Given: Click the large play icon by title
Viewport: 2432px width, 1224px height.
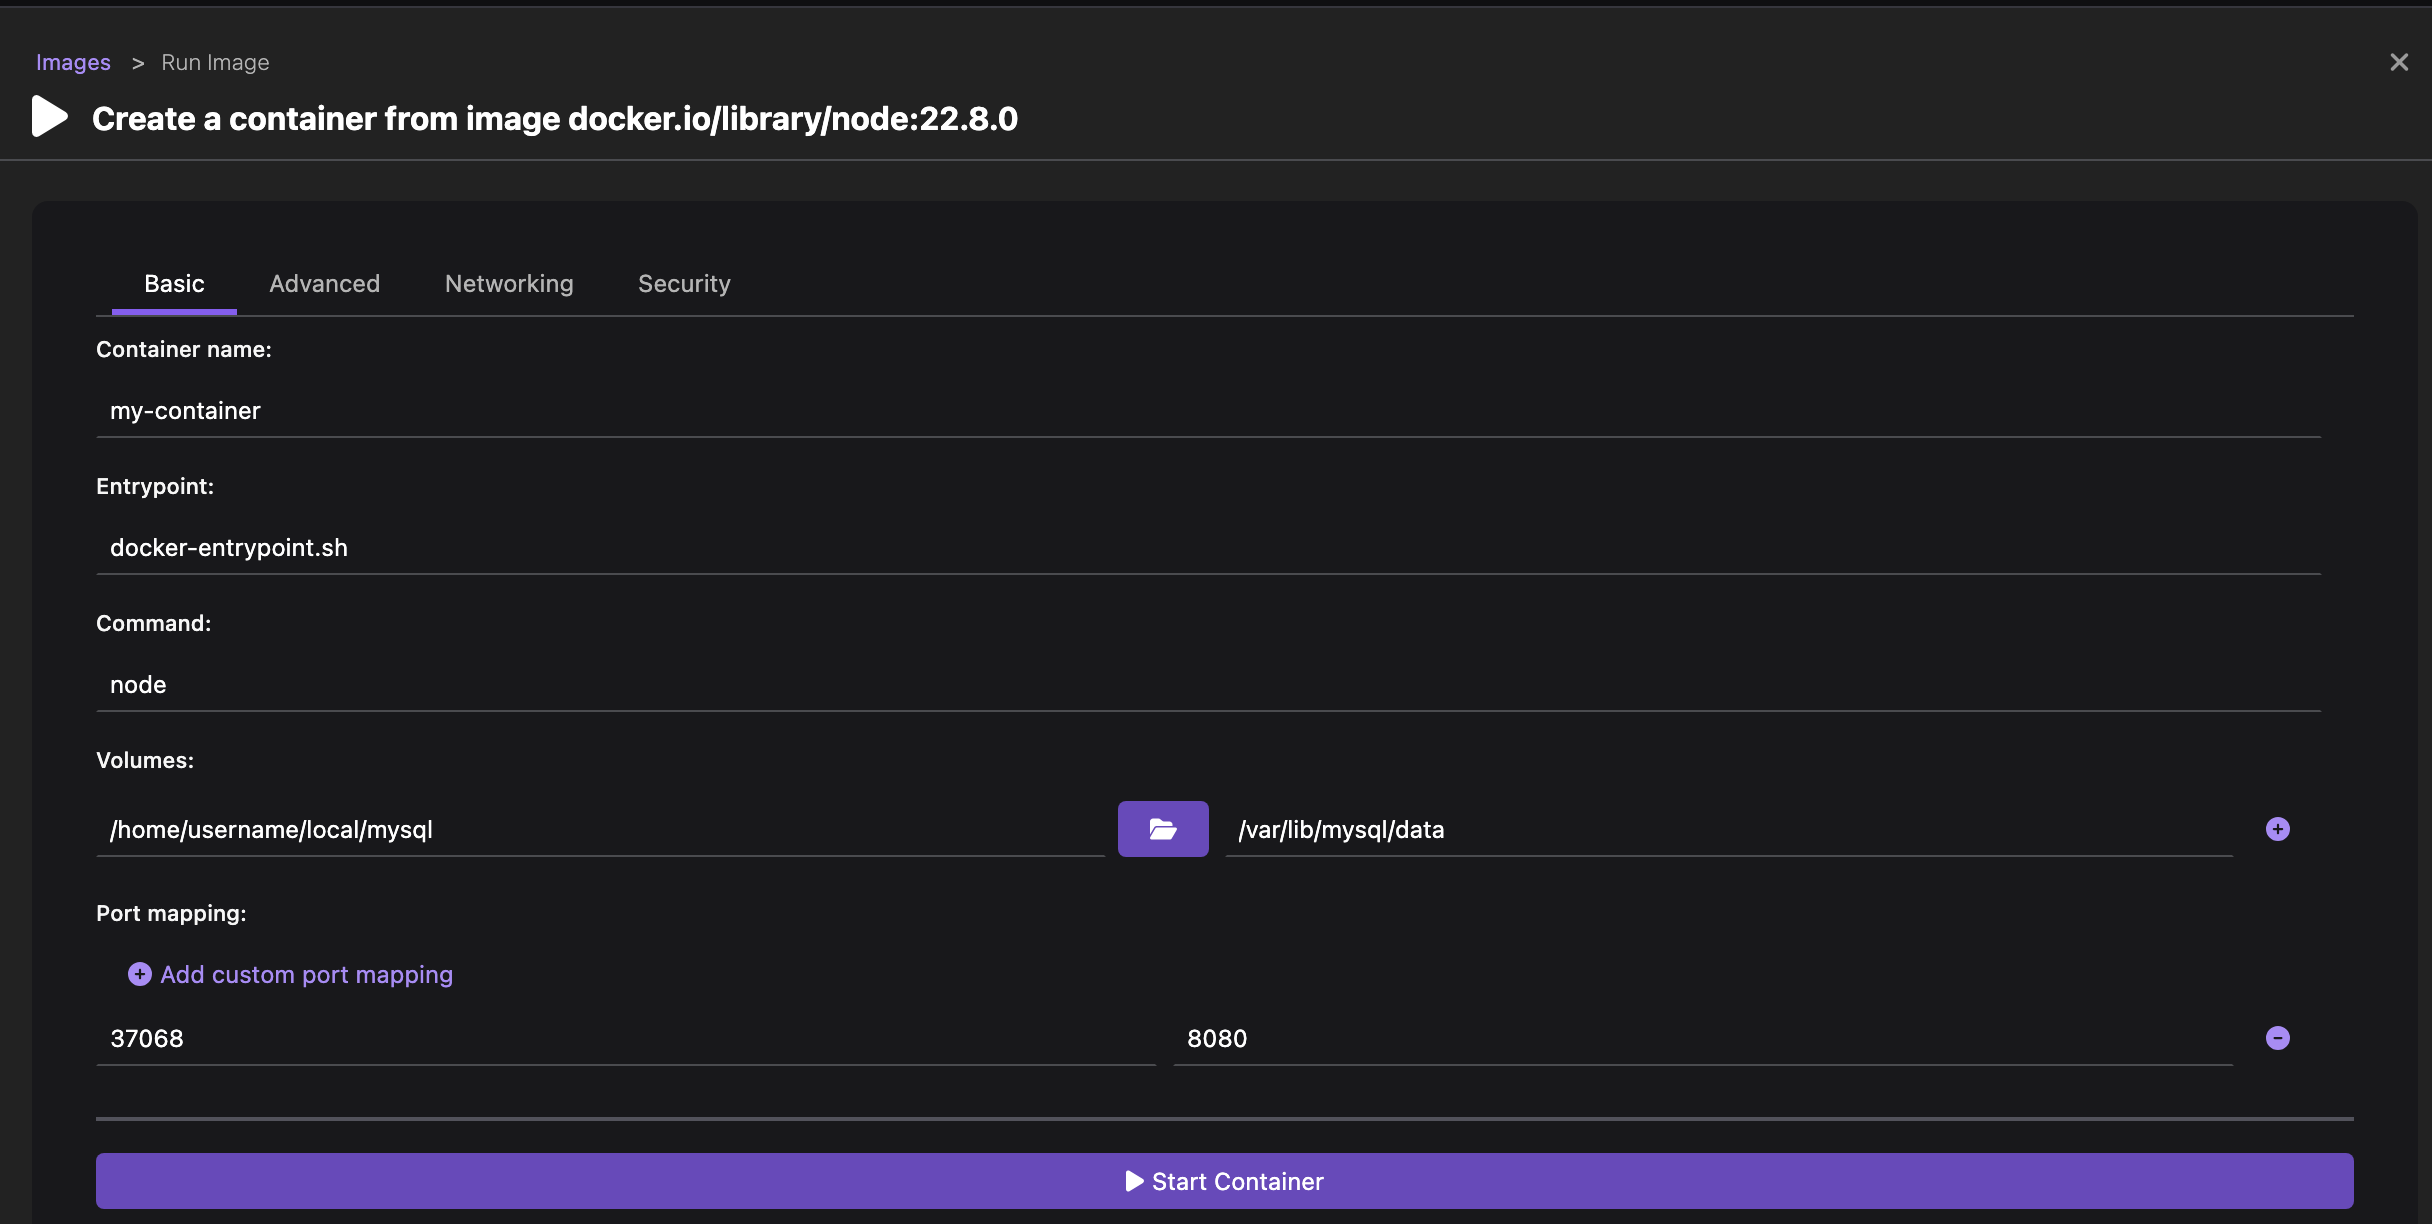Looking at the screenshot, I should [49, 117].
